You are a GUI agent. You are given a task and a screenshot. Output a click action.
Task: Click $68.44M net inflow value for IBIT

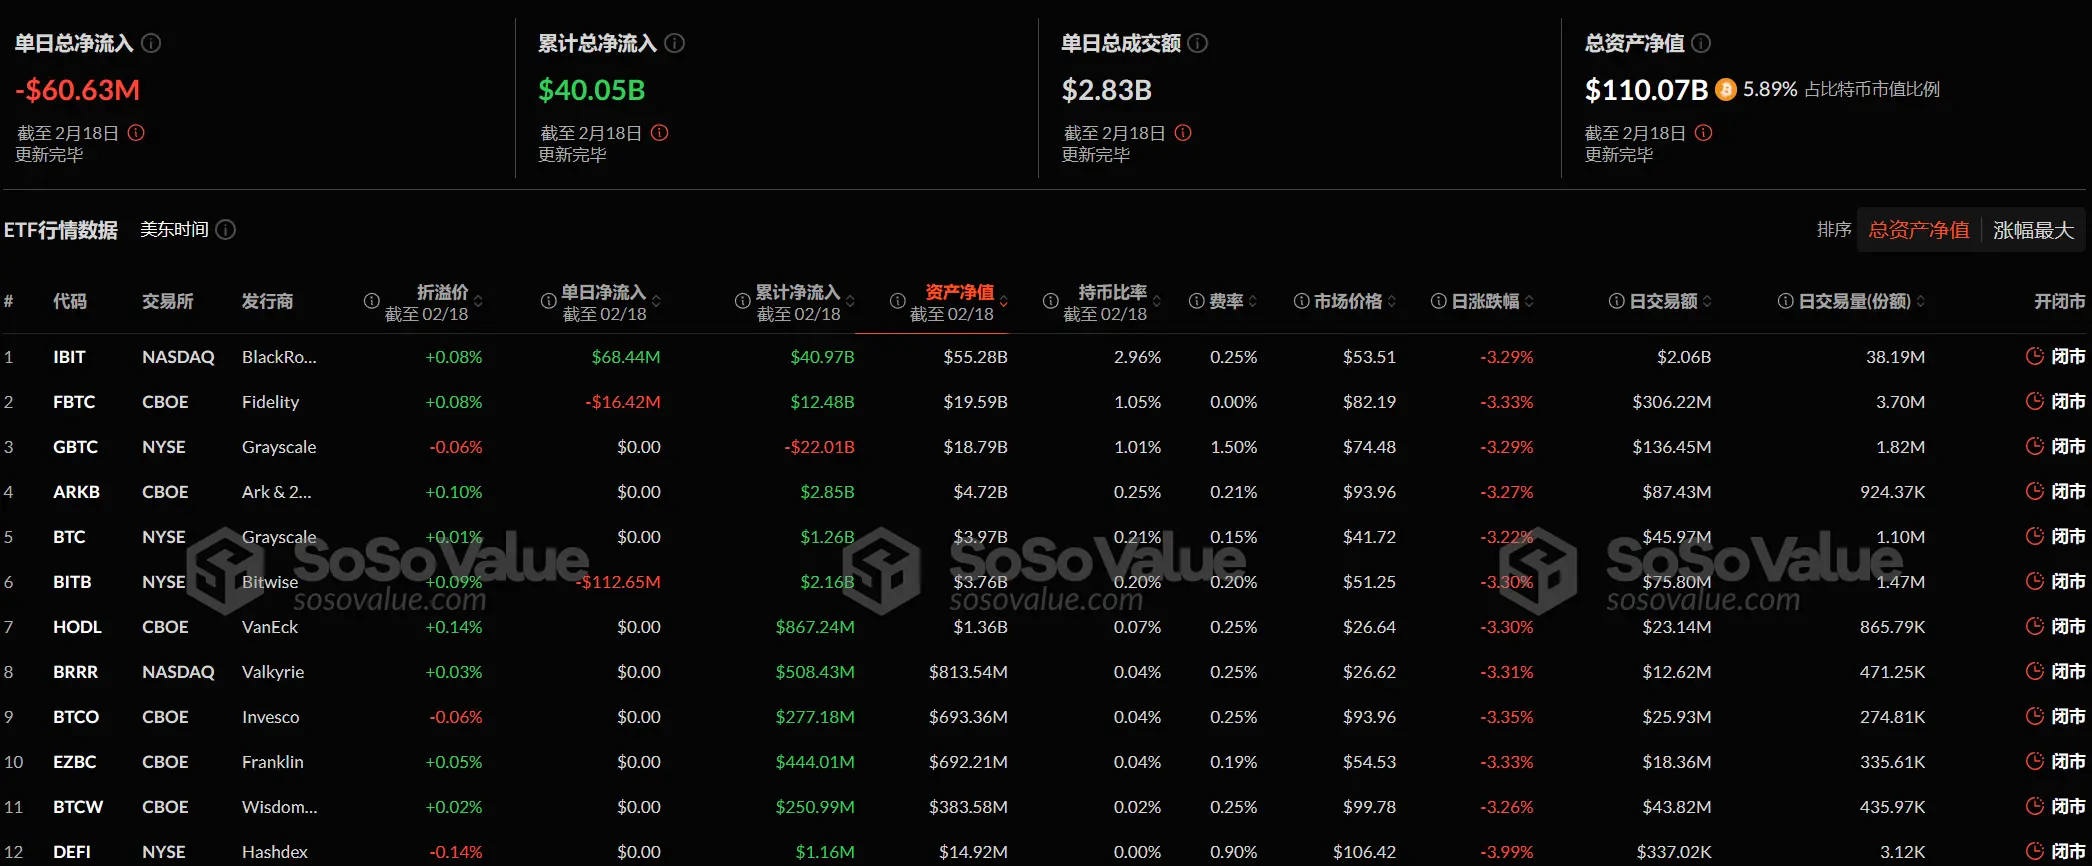(626, 357)
